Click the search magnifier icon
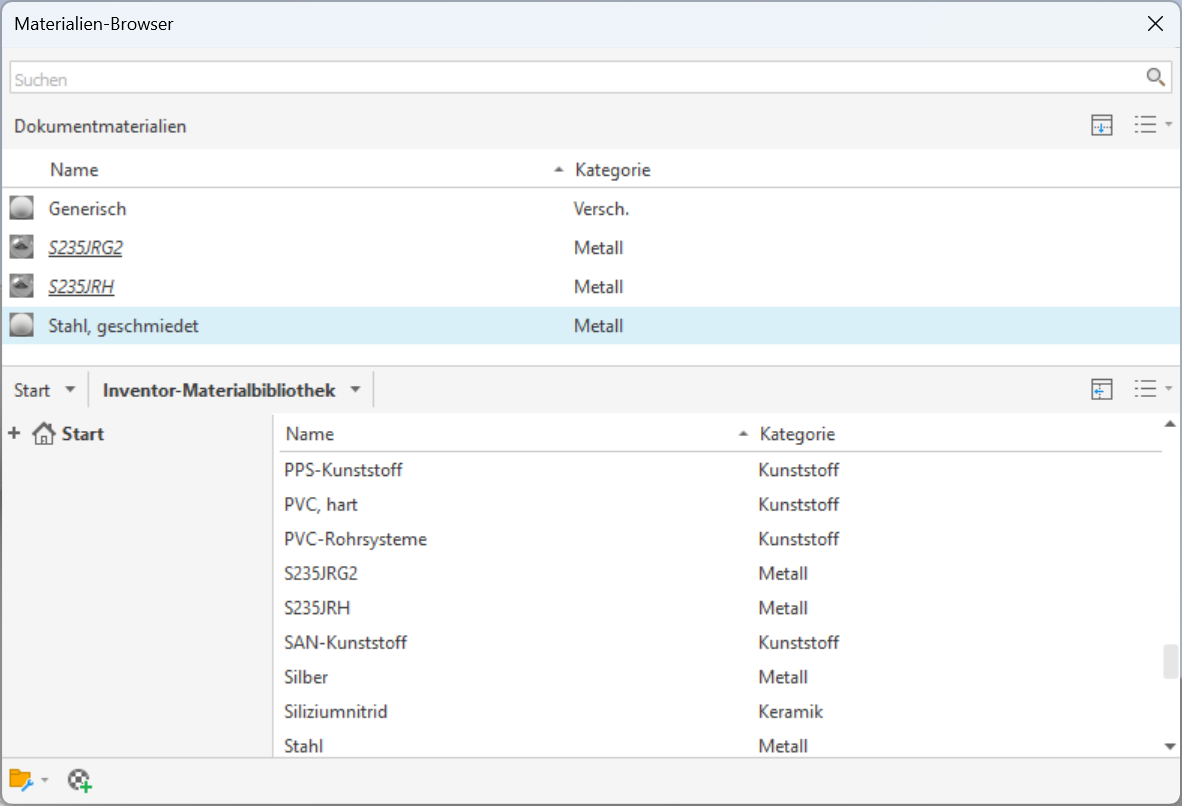The height and width of the screenshot is (806, 1182). click(1155, 78)
